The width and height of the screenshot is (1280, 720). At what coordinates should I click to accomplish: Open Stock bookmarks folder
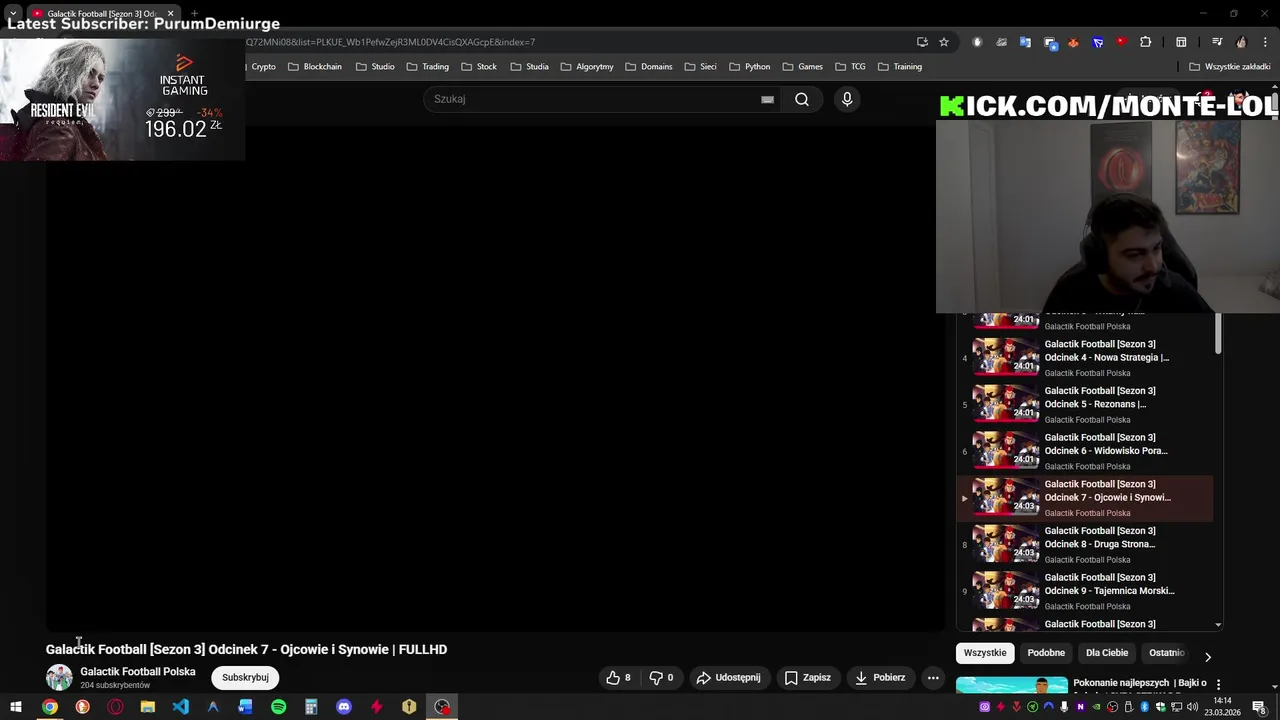[479, 67]
